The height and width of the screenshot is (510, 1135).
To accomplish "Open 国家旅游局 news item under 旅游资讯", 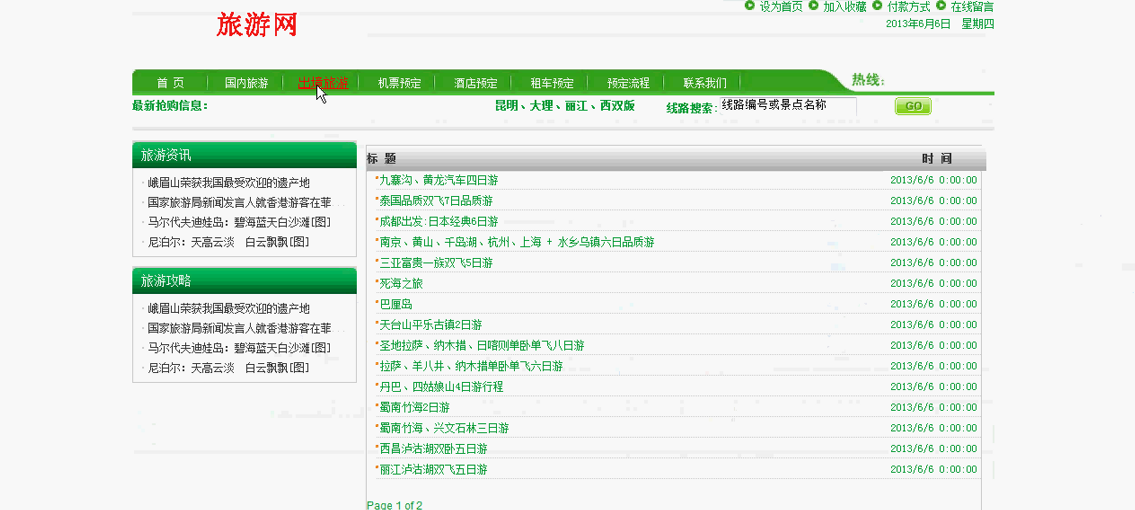I will pos(240,203).
